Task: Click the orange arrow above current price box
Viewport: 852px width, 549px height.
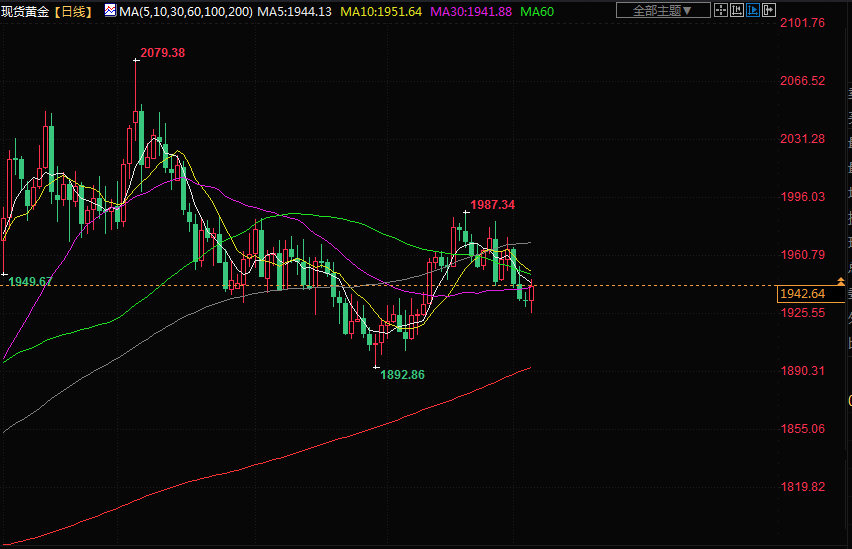Action: coord(841,281)
